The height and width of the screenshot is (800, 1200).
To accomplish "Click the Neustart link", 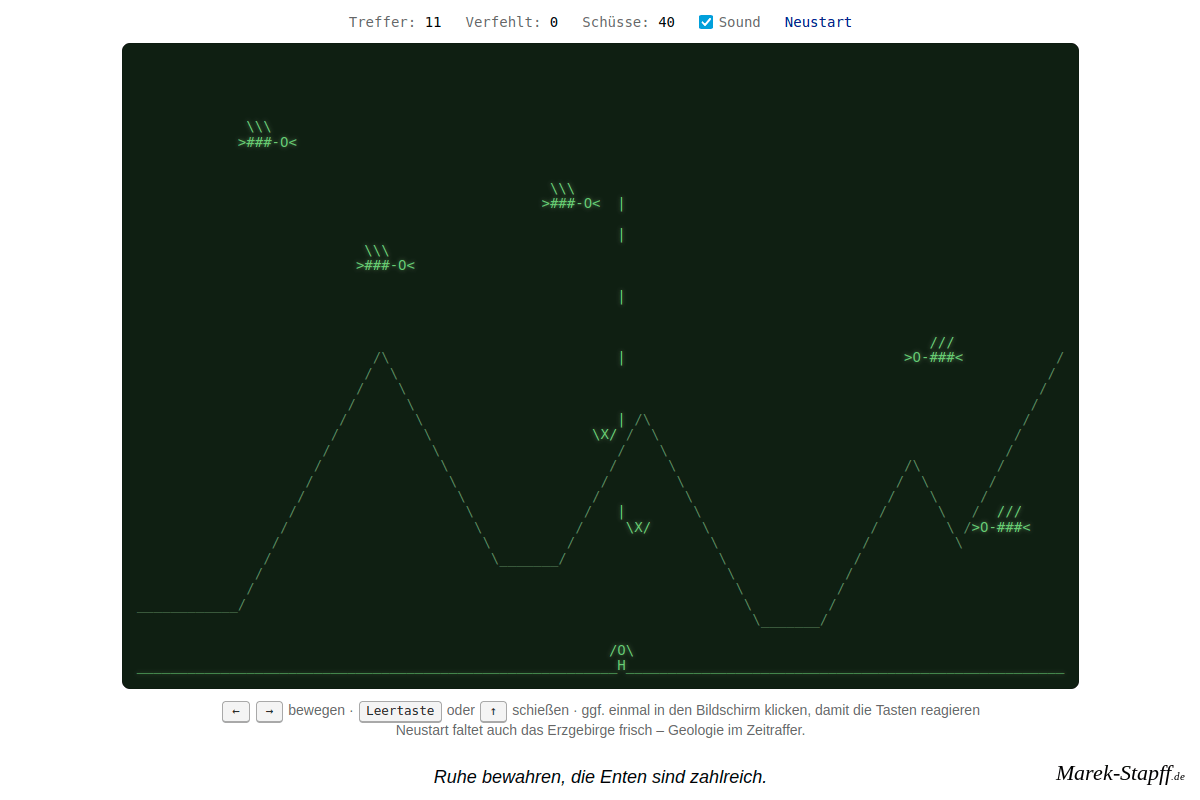I will click(x=818, y=22).
